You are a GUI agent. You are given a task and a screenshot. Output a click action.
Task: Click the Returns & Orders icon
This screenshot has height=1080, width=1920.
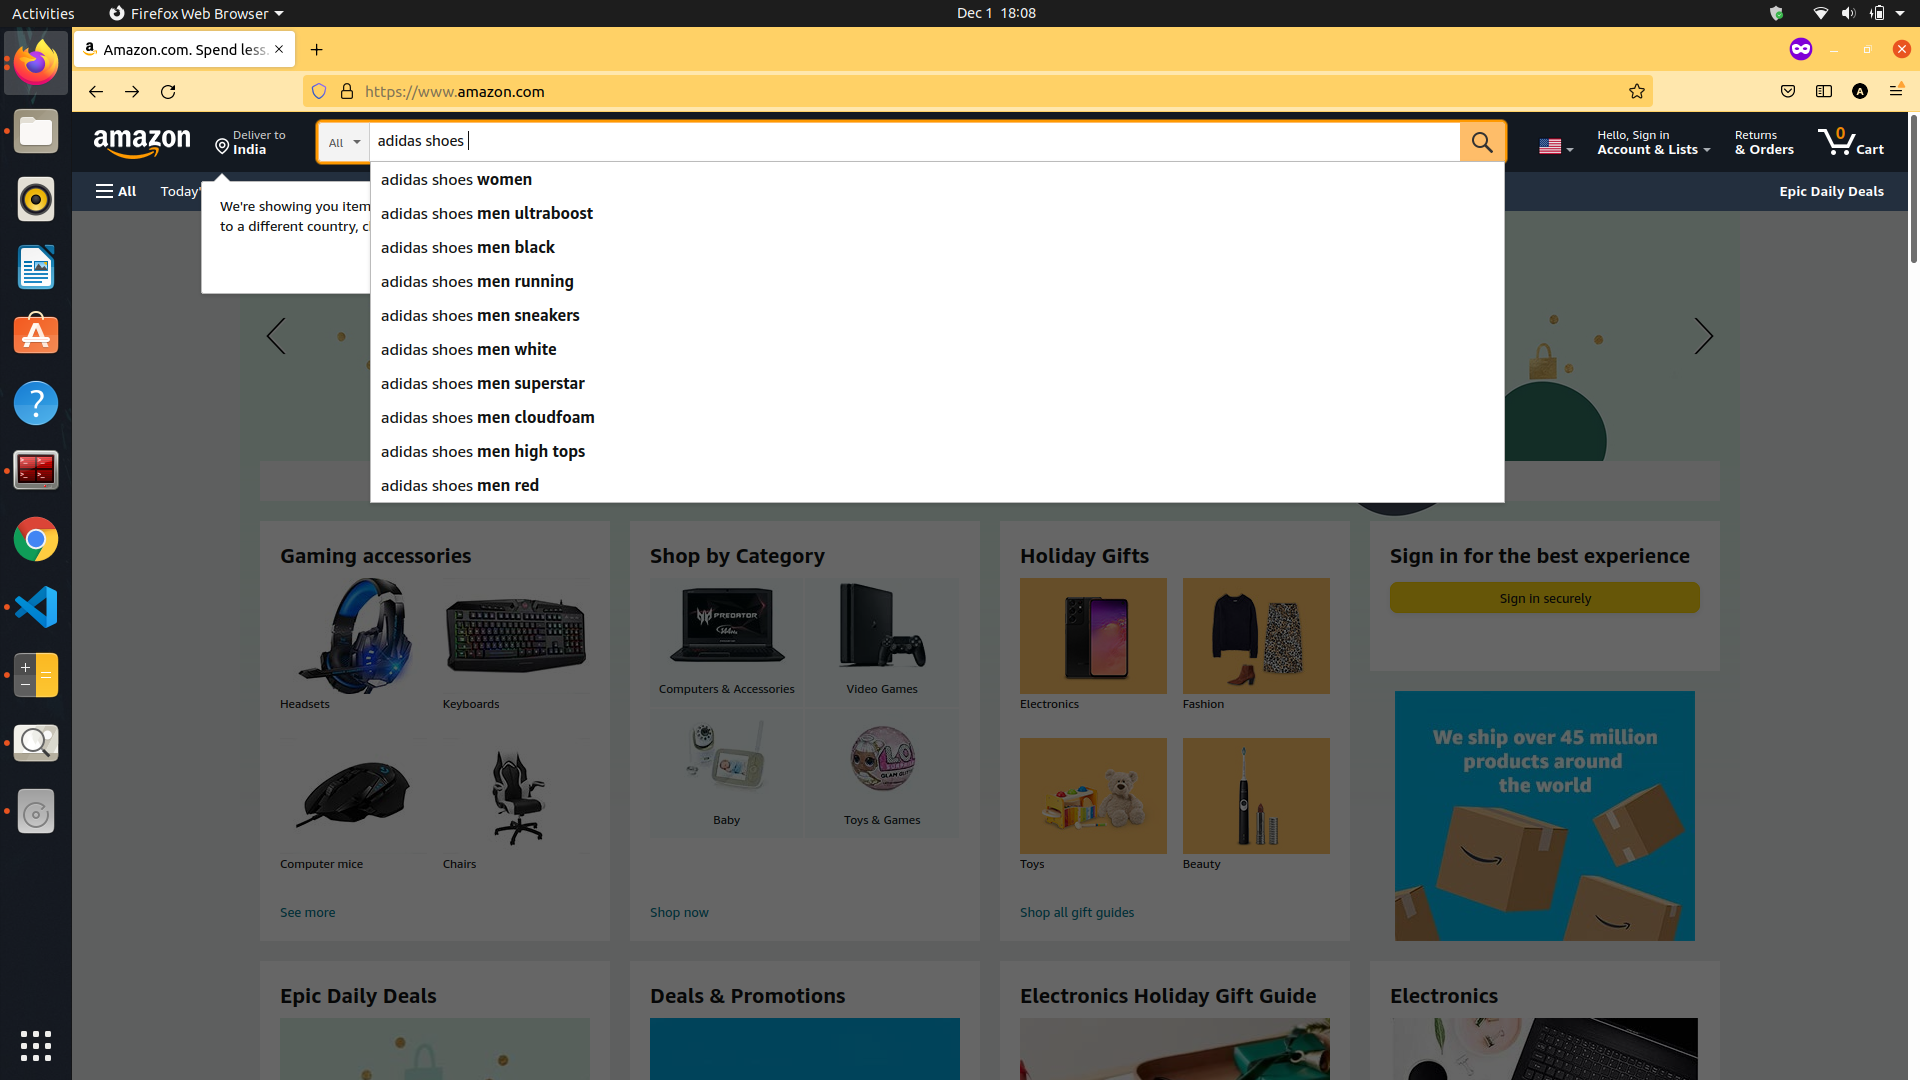click(x=1763, y=141)
